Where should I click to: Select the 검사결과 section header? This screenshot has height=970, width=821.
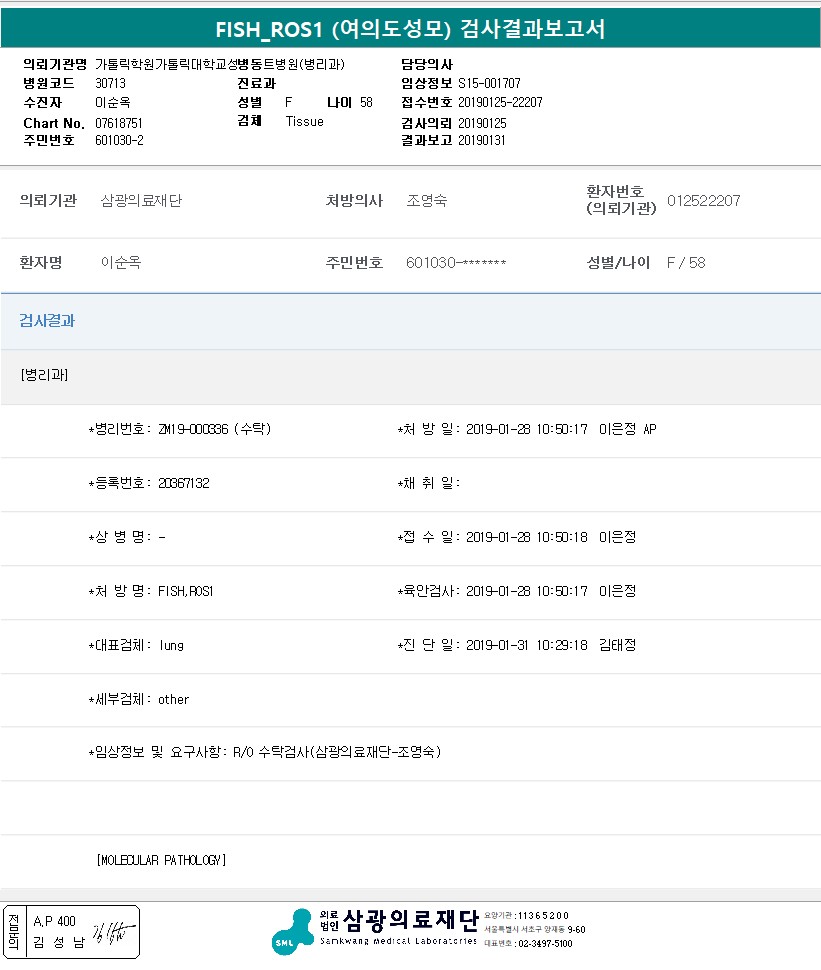click(47, 321)
